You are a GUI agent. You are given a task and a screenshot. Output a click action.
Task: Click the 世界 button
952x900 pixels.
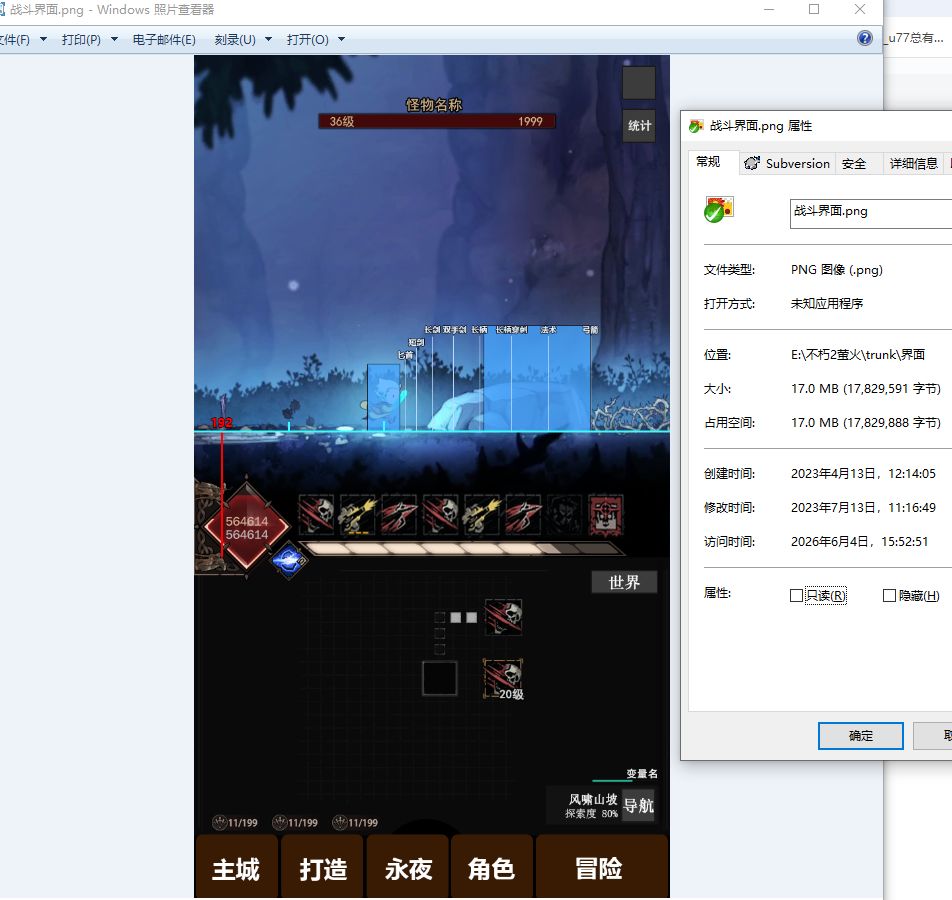coord(624,582)
